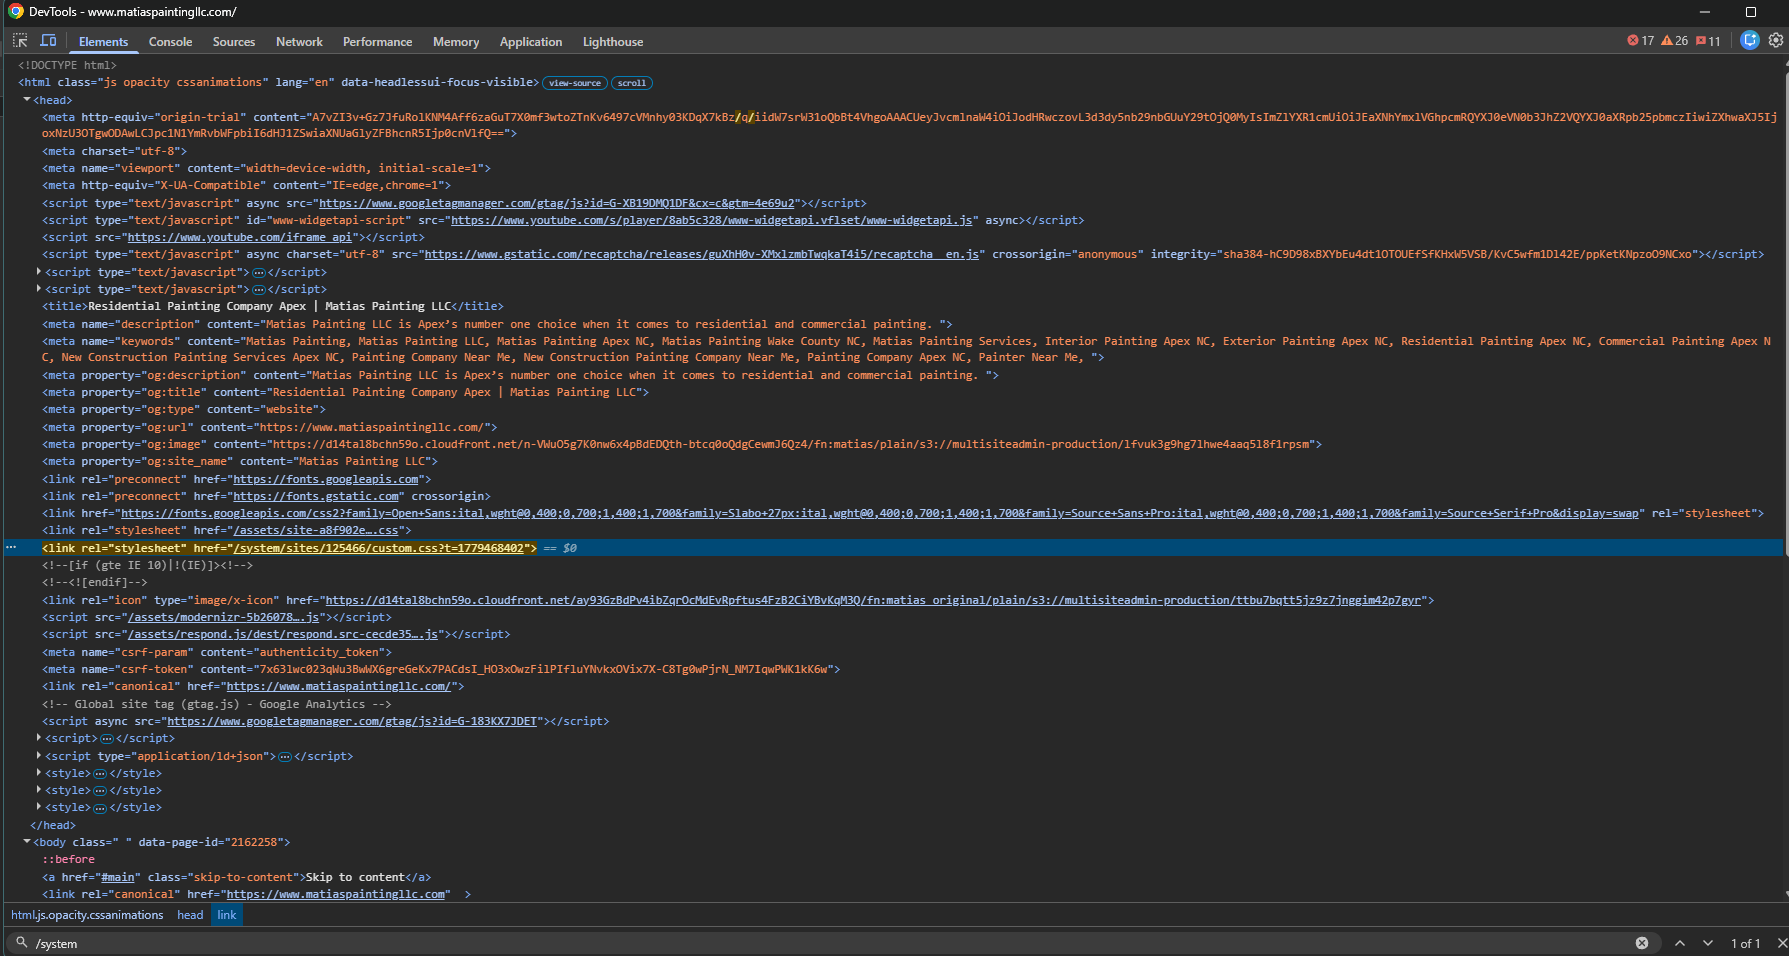1789x956 pixels.
Task: Expand the second text/javascript script node
Action: pyautogui.click(x=39, y=289)
